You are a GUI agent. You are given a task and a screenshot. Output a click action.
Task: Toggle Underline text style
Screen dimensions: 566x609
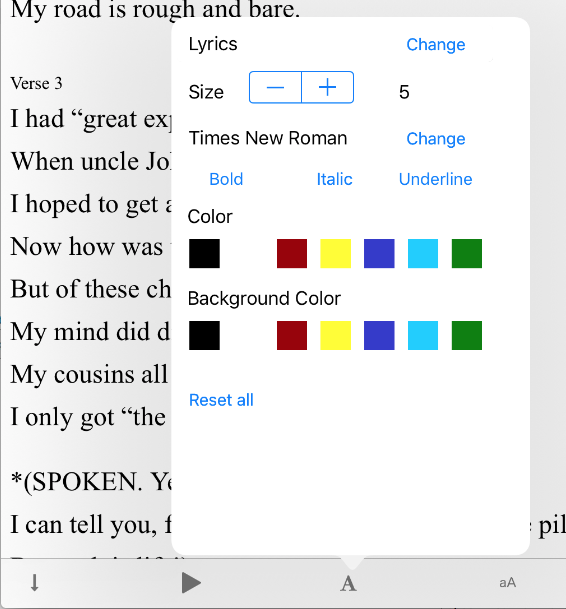click(435, 179)
